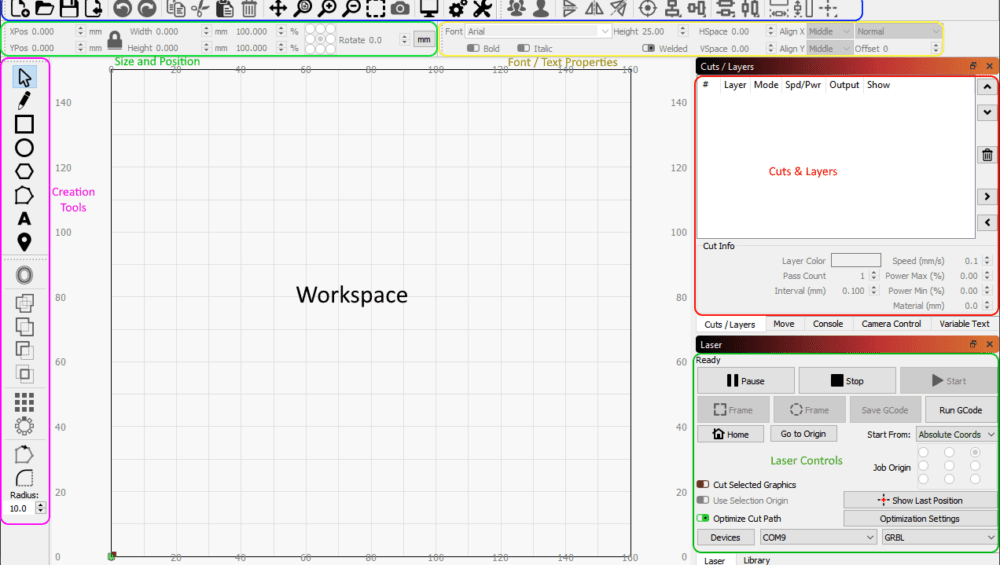Switch to the Variable Text tab
The image size is (1000, 565).
pos(964,324)
